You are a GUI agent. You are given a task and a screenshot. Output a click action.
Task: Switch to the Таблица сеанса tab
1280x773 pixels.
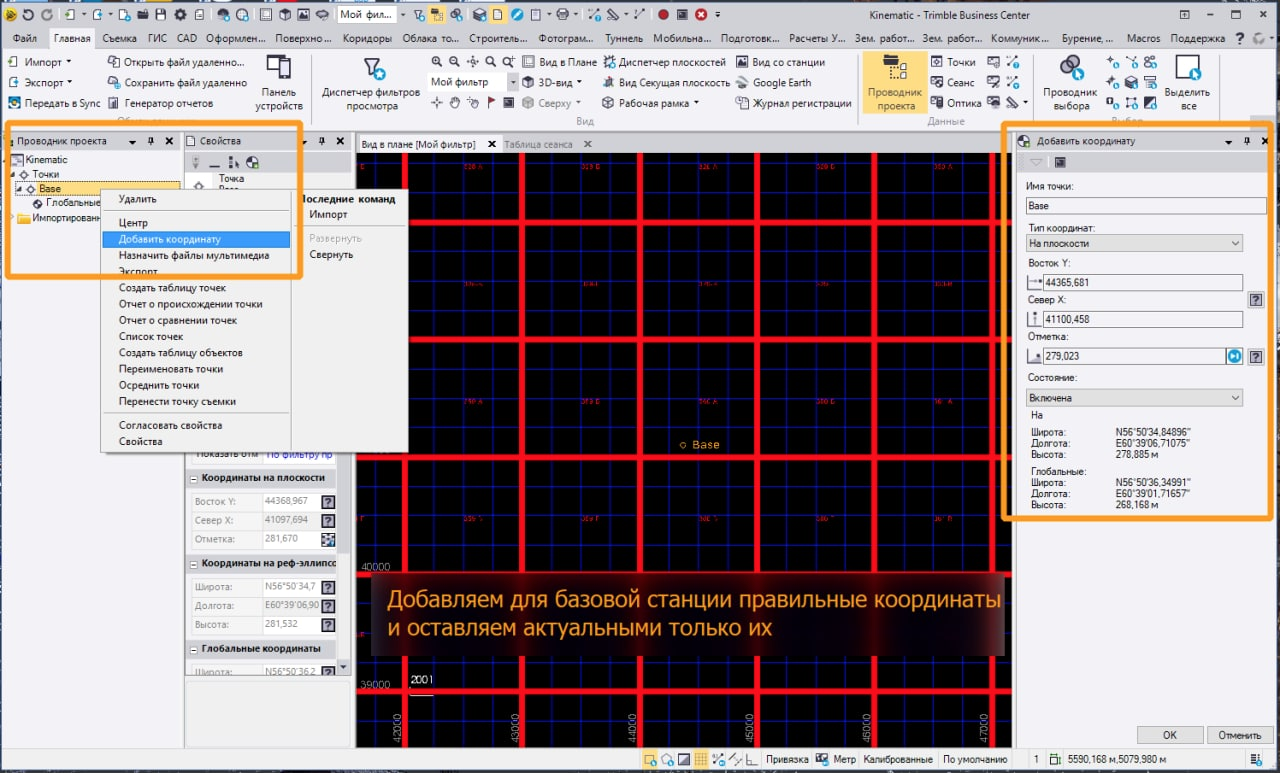pyautogui.click(x=538, y=144)
